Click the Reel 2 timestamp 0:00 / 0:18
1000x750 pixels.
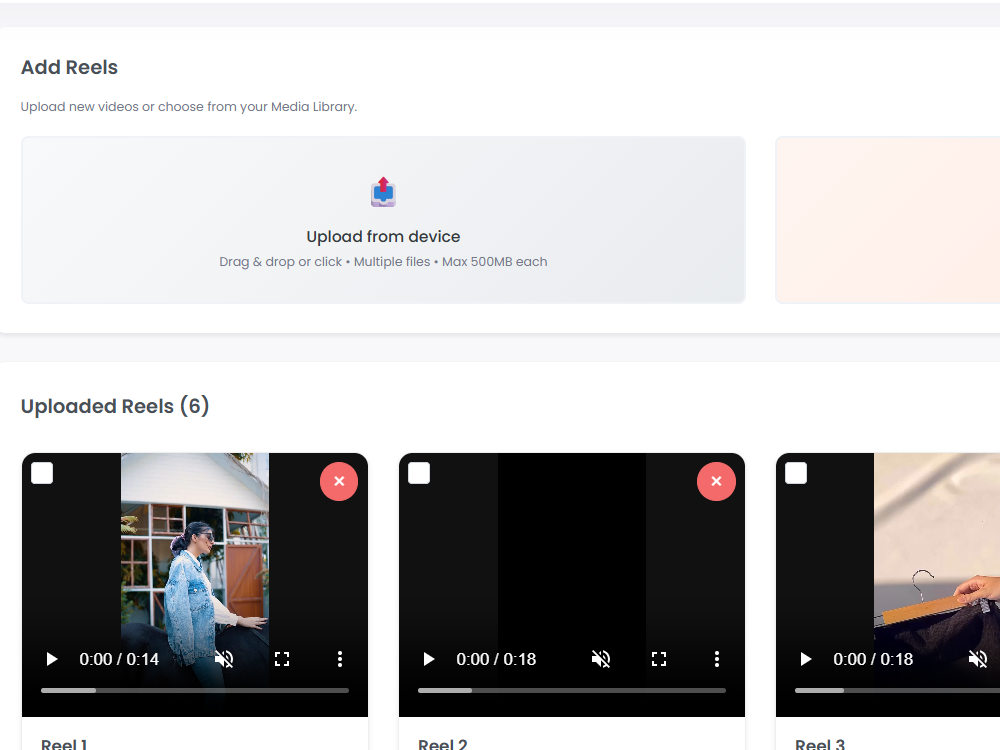click(496, 659)
